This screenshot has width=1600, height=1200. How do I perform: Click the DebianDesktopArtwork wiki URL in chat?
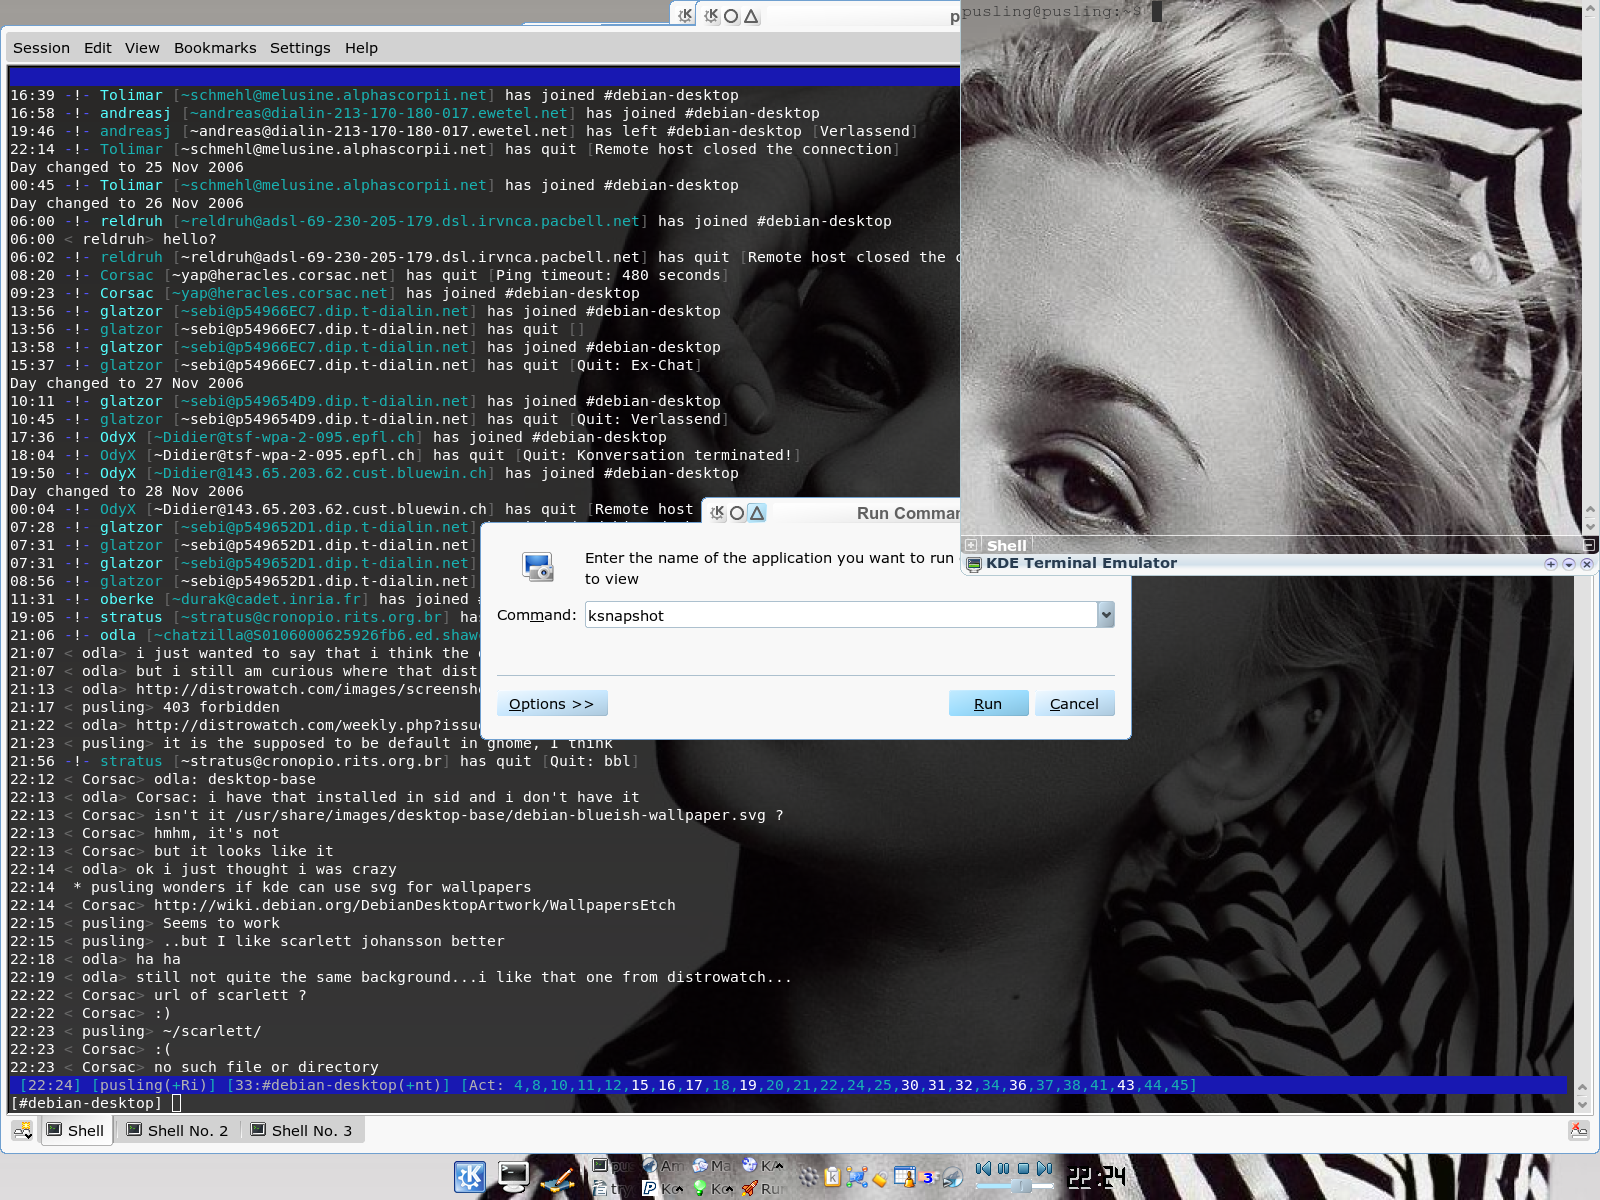[415, 905]
